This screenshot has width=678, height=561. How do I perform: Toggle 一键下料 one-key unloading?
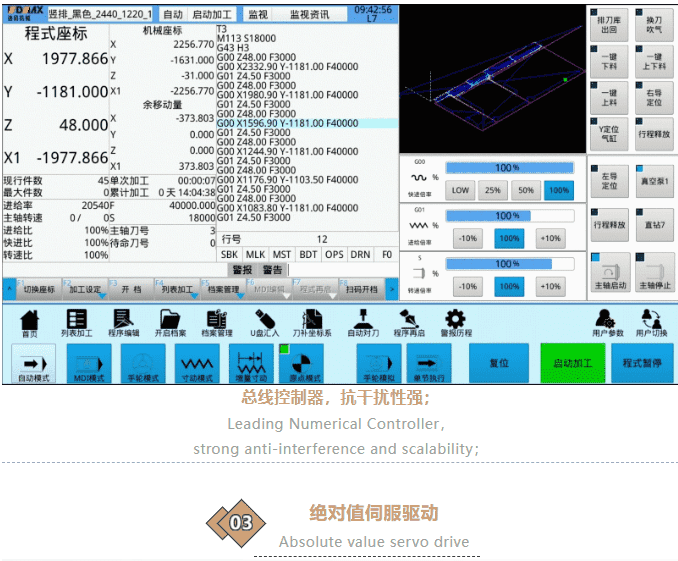click(x=609, y=62)
